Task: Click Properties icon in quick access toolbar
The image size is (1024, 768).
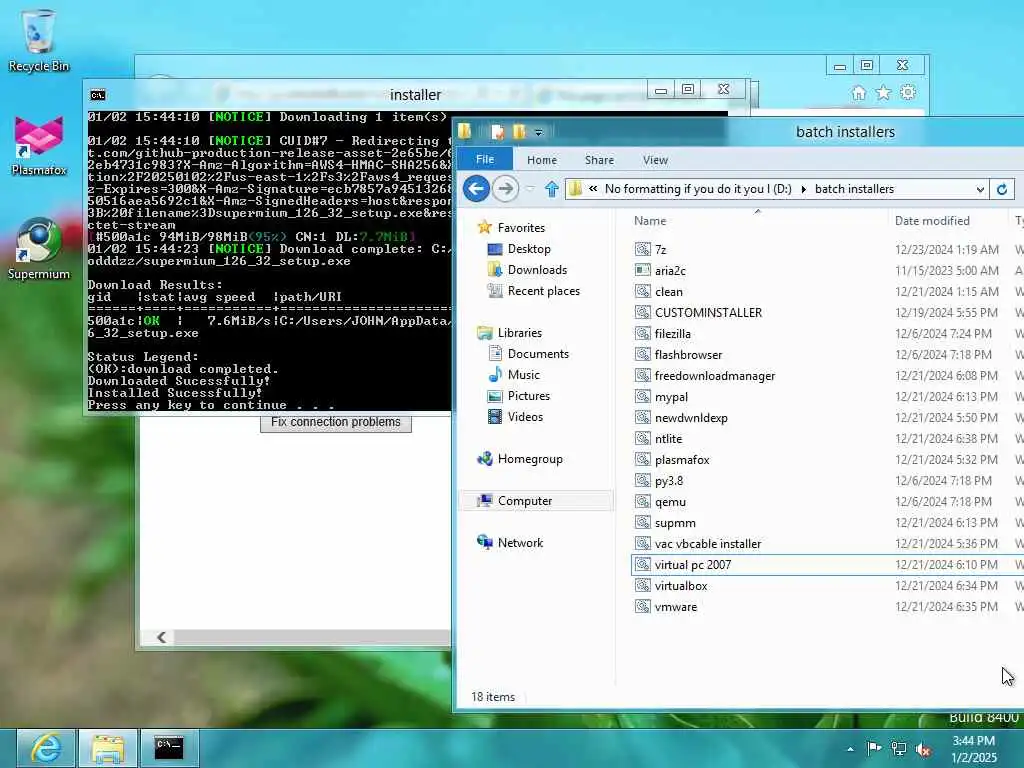Action: point(498,132)
